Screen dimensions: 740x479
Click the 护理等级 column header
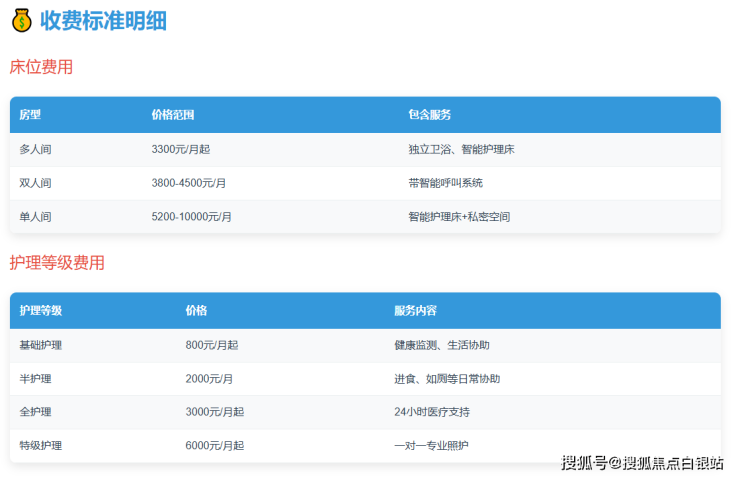point(41,311)
